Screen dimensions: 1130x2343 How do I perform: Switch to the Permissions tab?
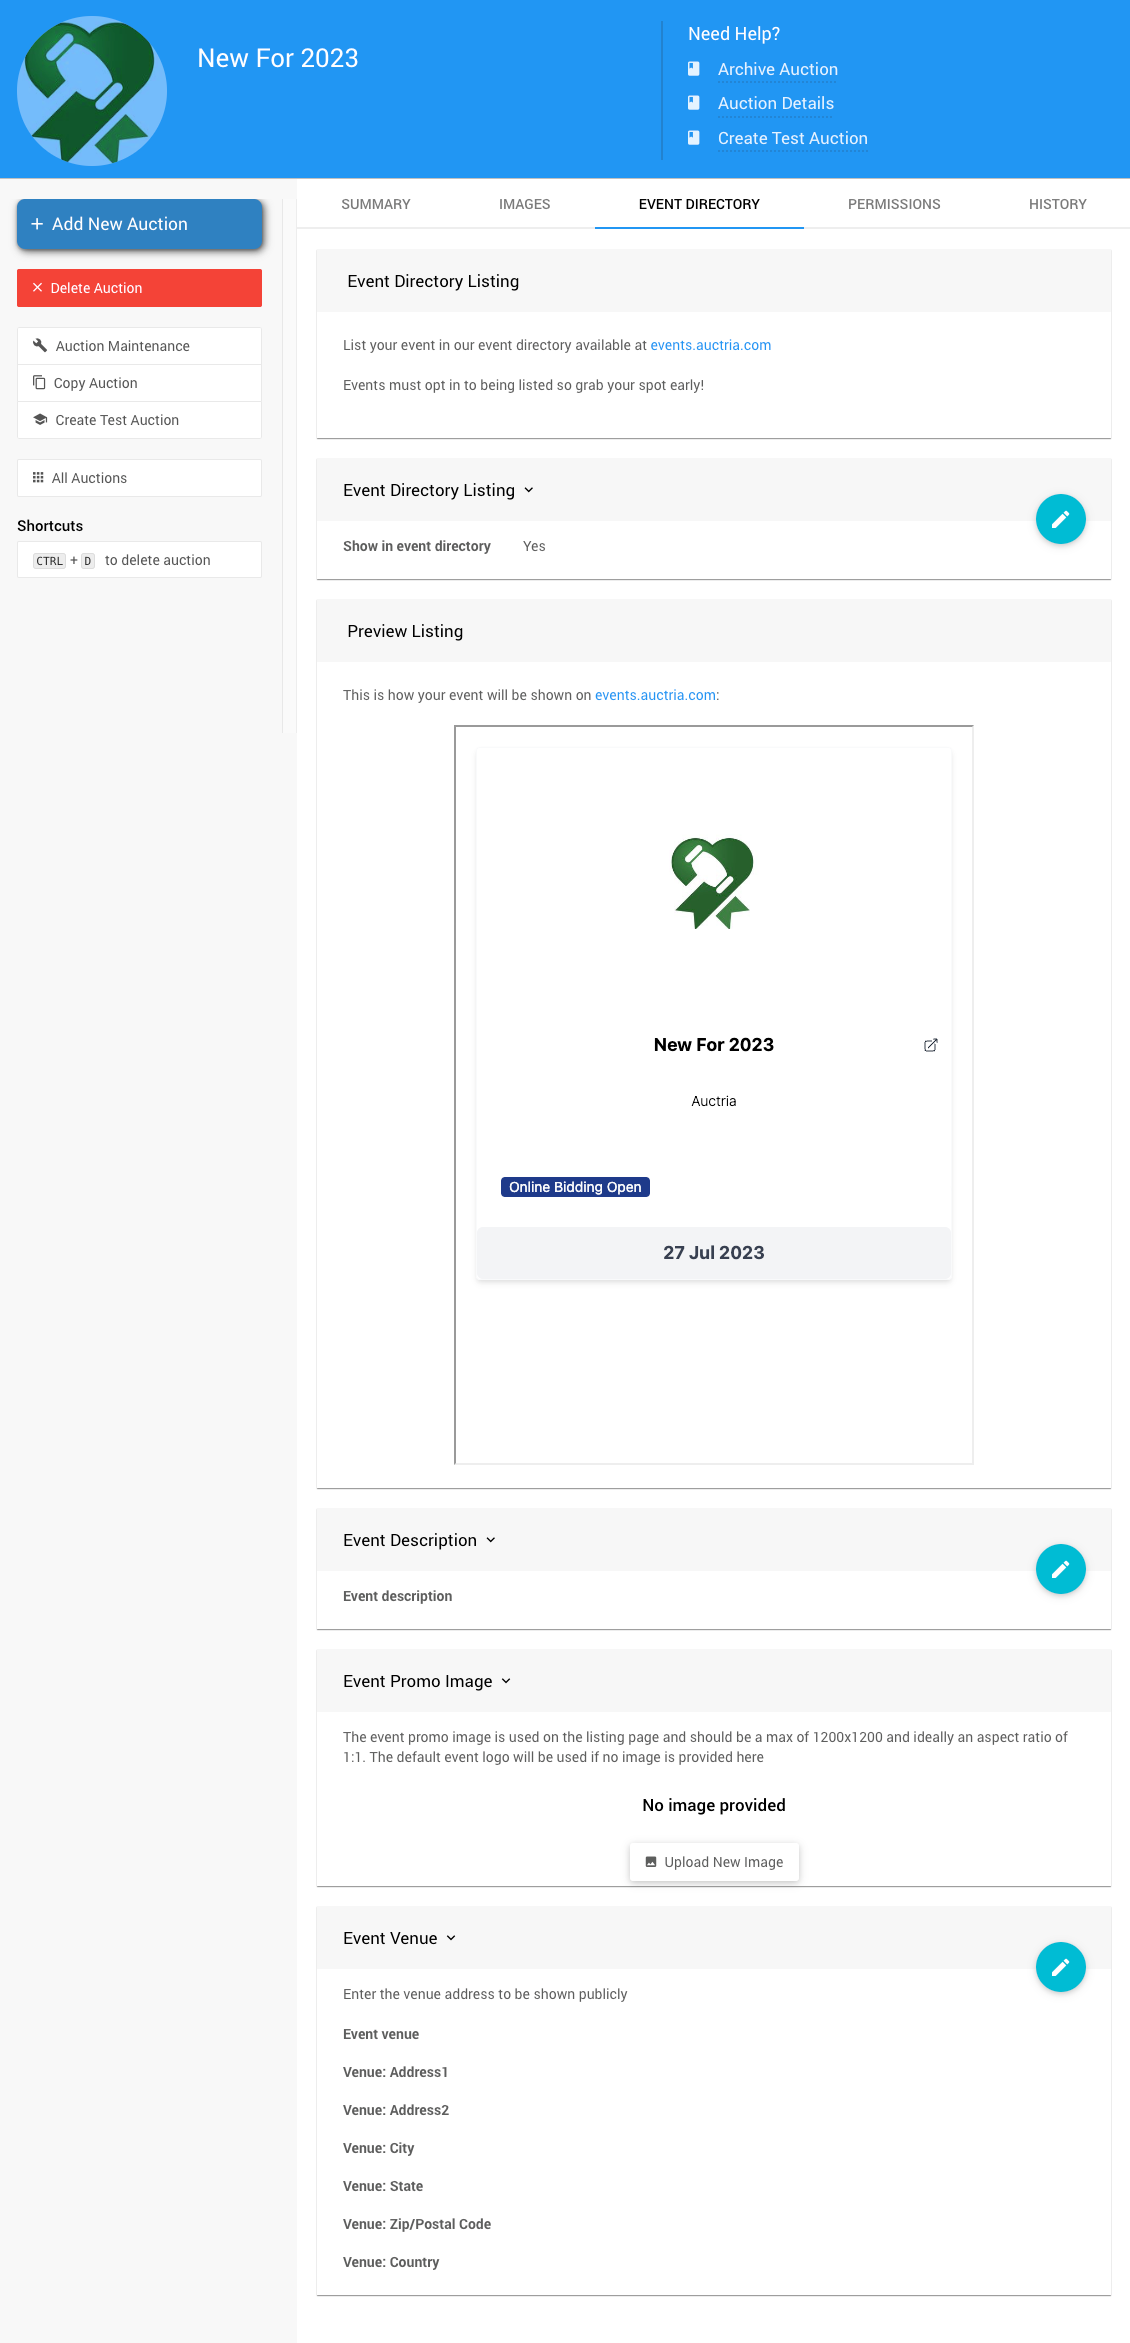coord(894,204)
